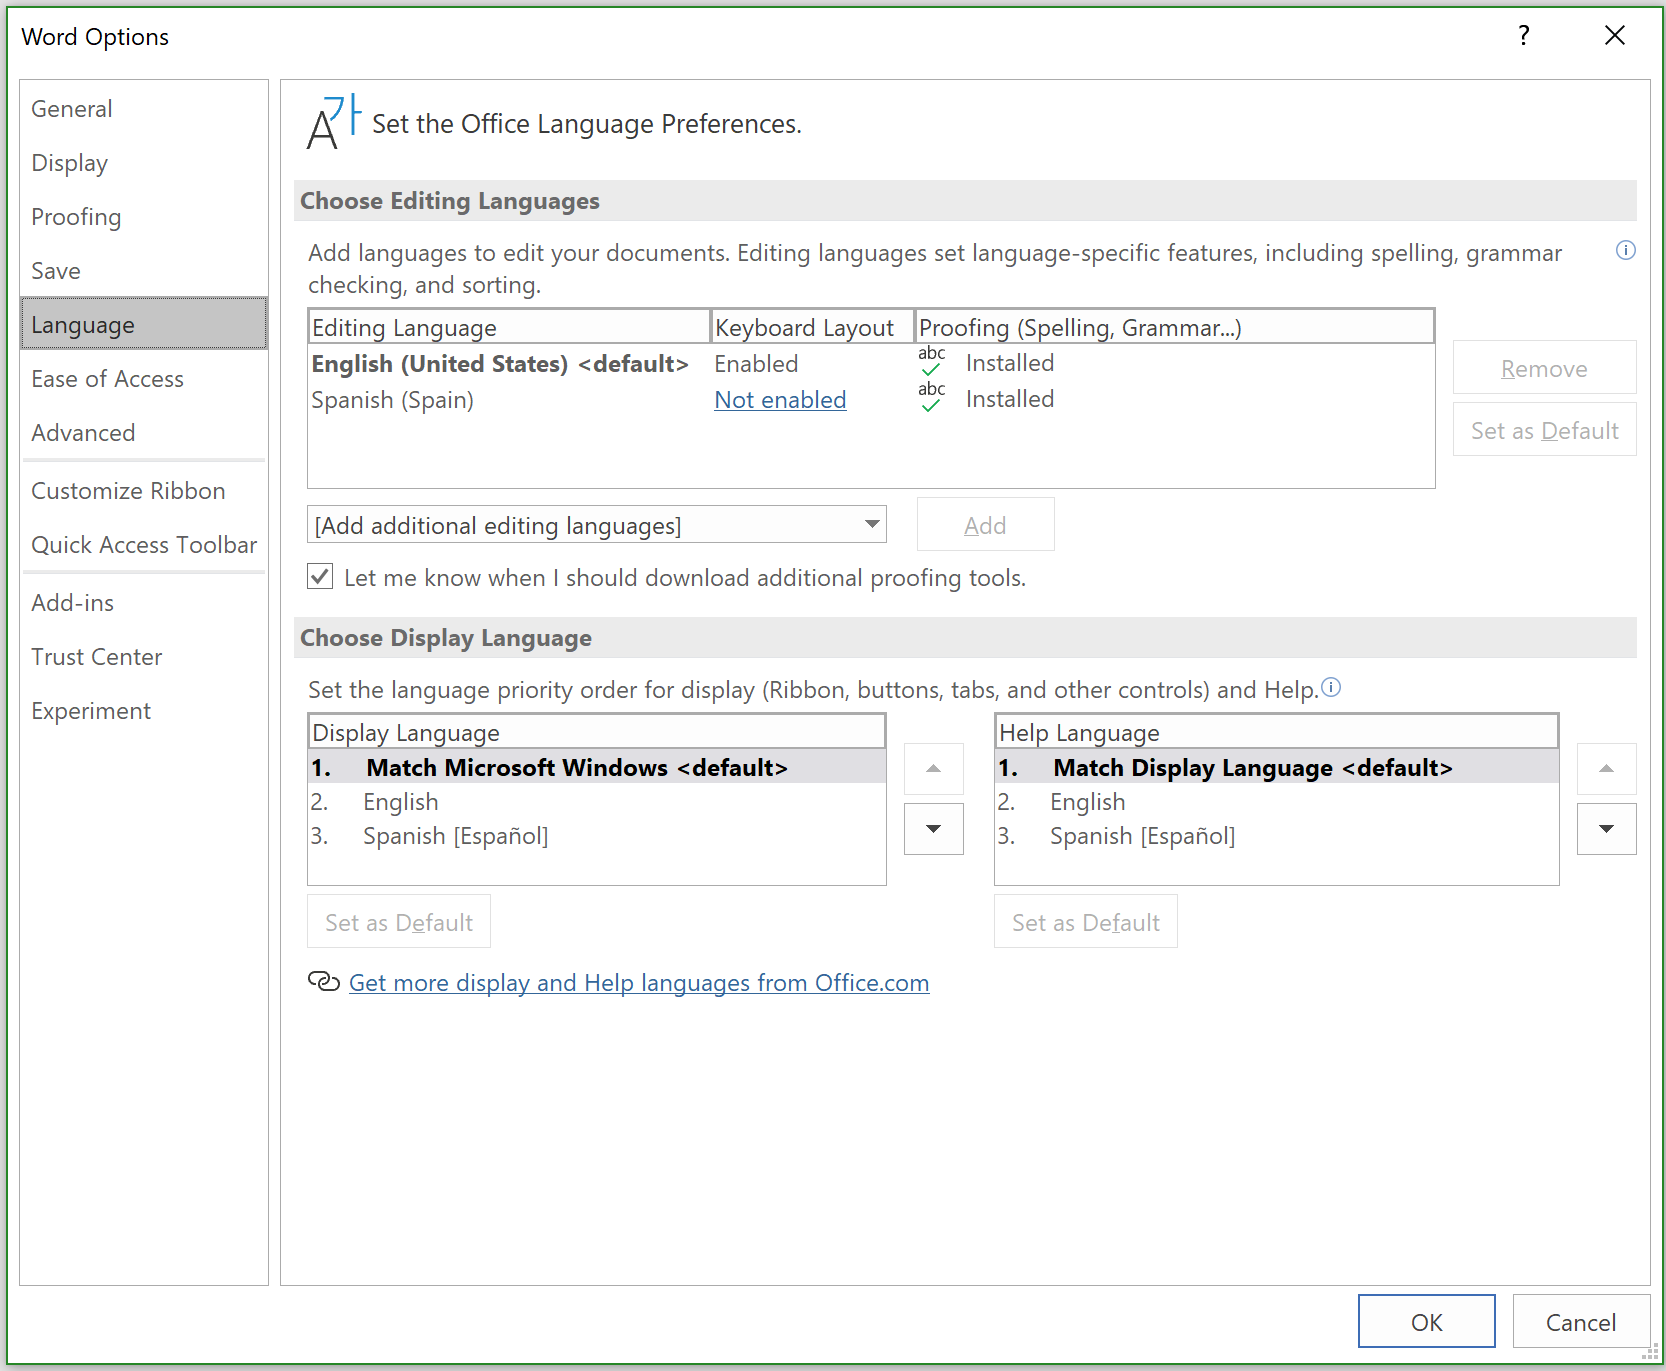Click the chain link icon before Office.com link
The image size is (1666, 1371).
tap(322, 982)
